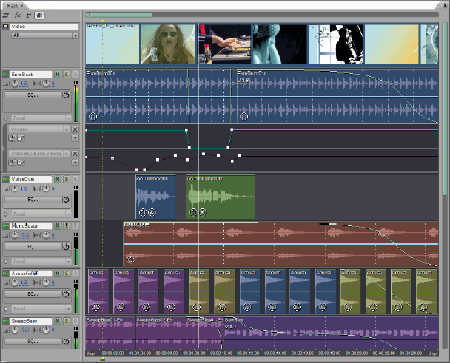Expand automation lanes on the VoiceOver track
The width and height of the screenshot is (450, 363).
coord(5,214)
